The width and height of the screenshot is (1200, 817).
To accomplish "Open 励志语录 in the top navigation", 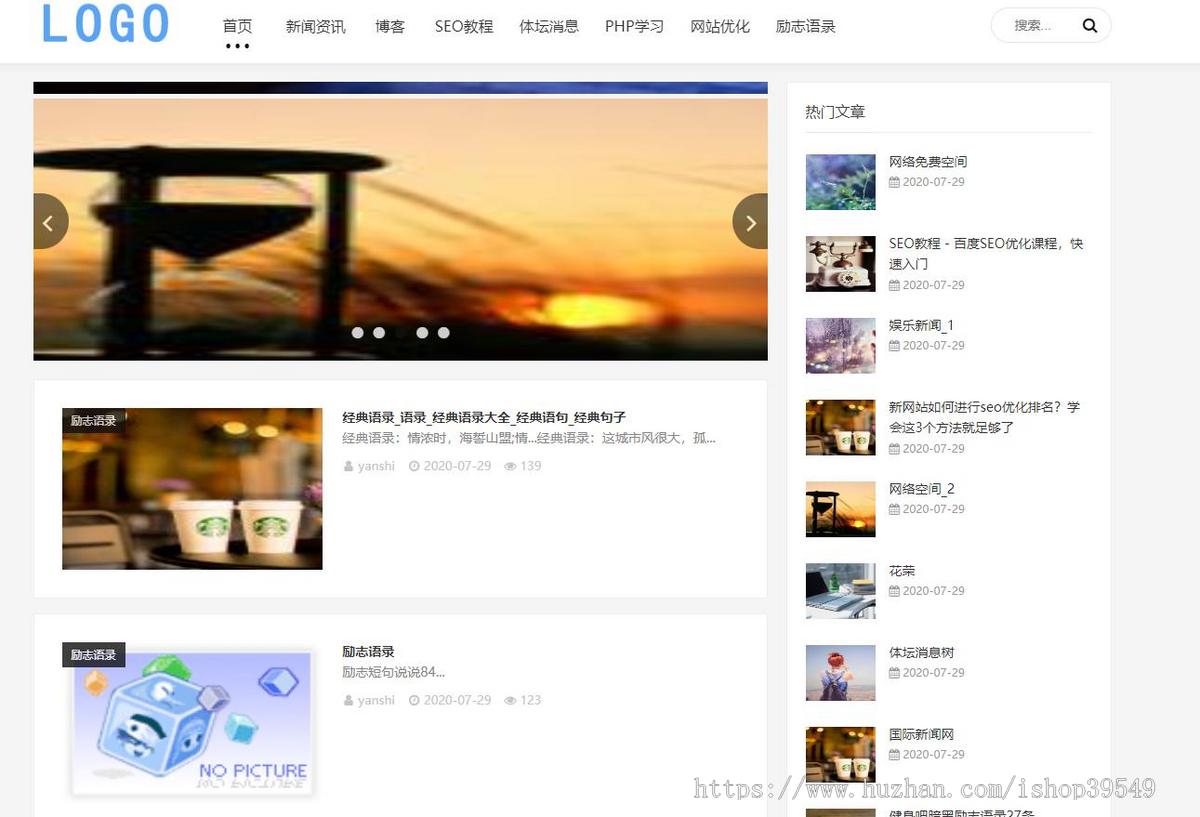I will [x=806, y=26].
